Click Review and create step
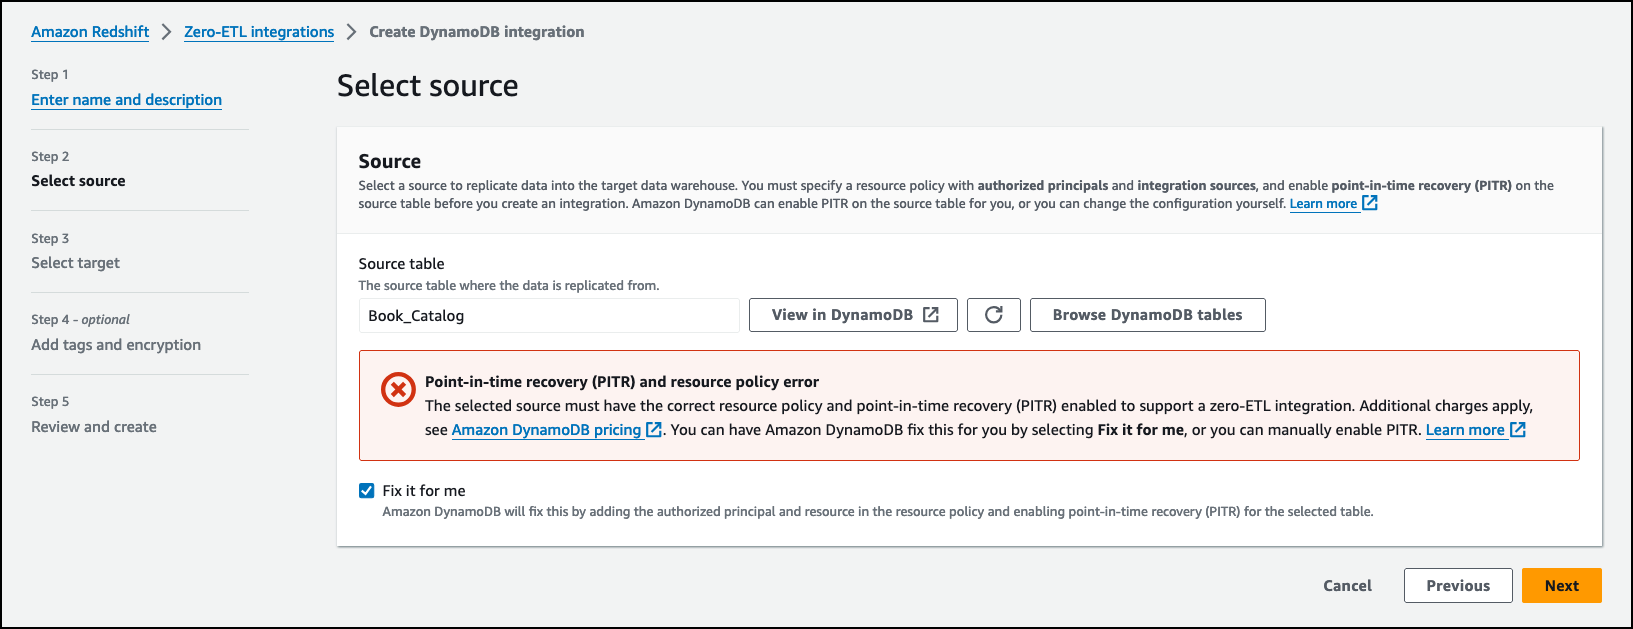This screenshot has width=1633, height=629. click(x=94, y=427)
